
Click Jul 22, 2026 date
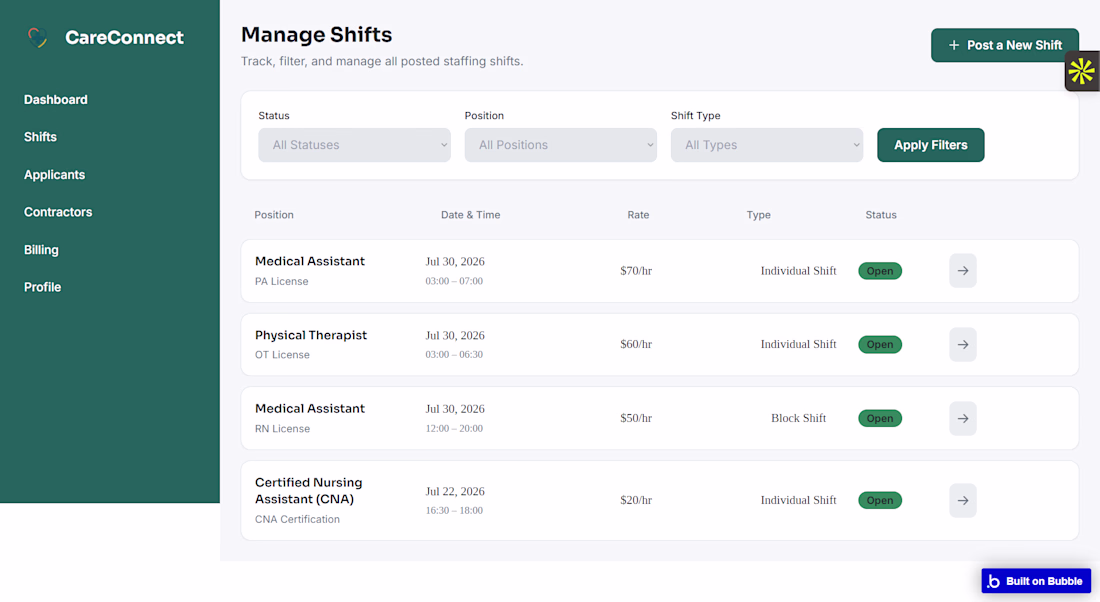pos(455,491)
